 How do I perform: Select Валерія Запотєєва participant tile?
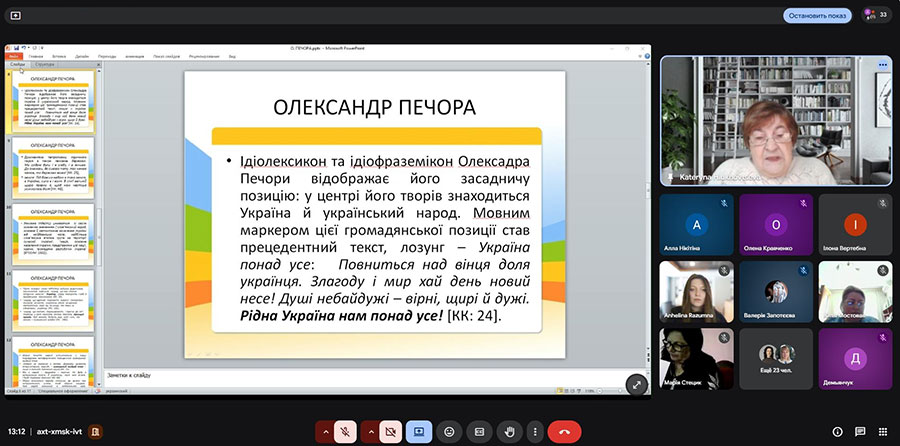pos(776,292)
